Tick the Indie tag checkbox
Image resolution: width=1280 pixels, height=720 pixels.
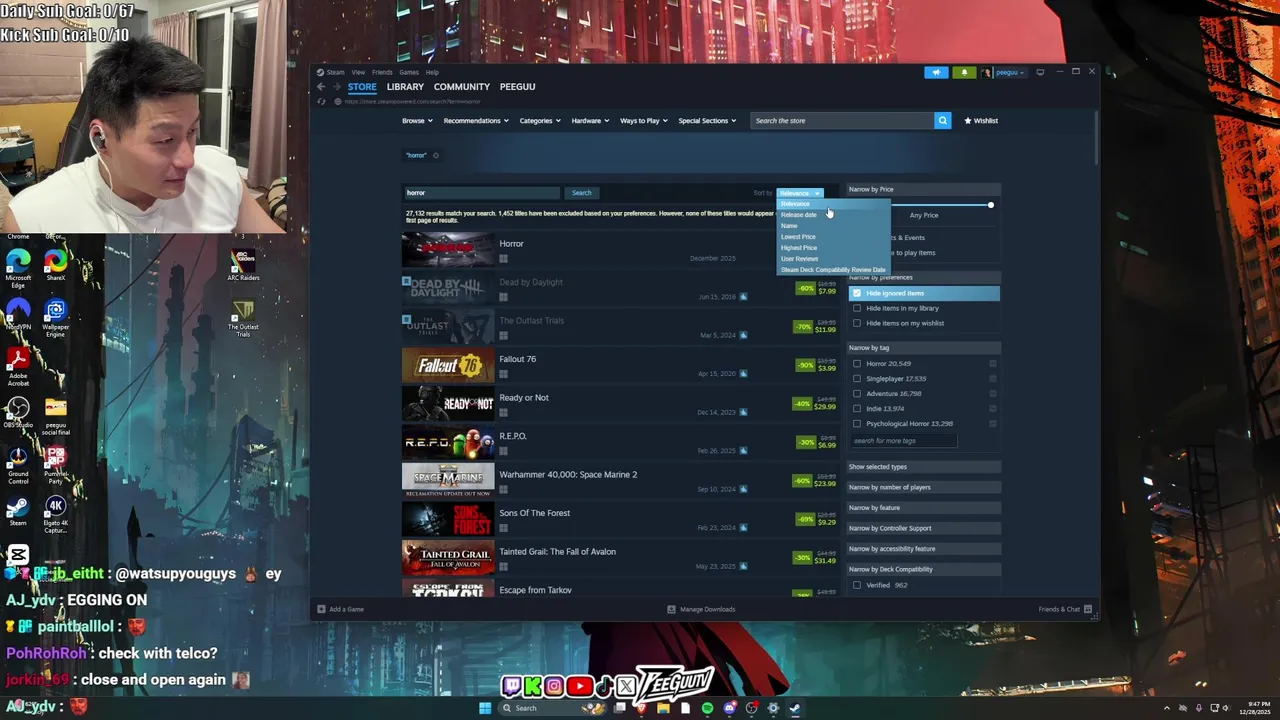(857, 409)
